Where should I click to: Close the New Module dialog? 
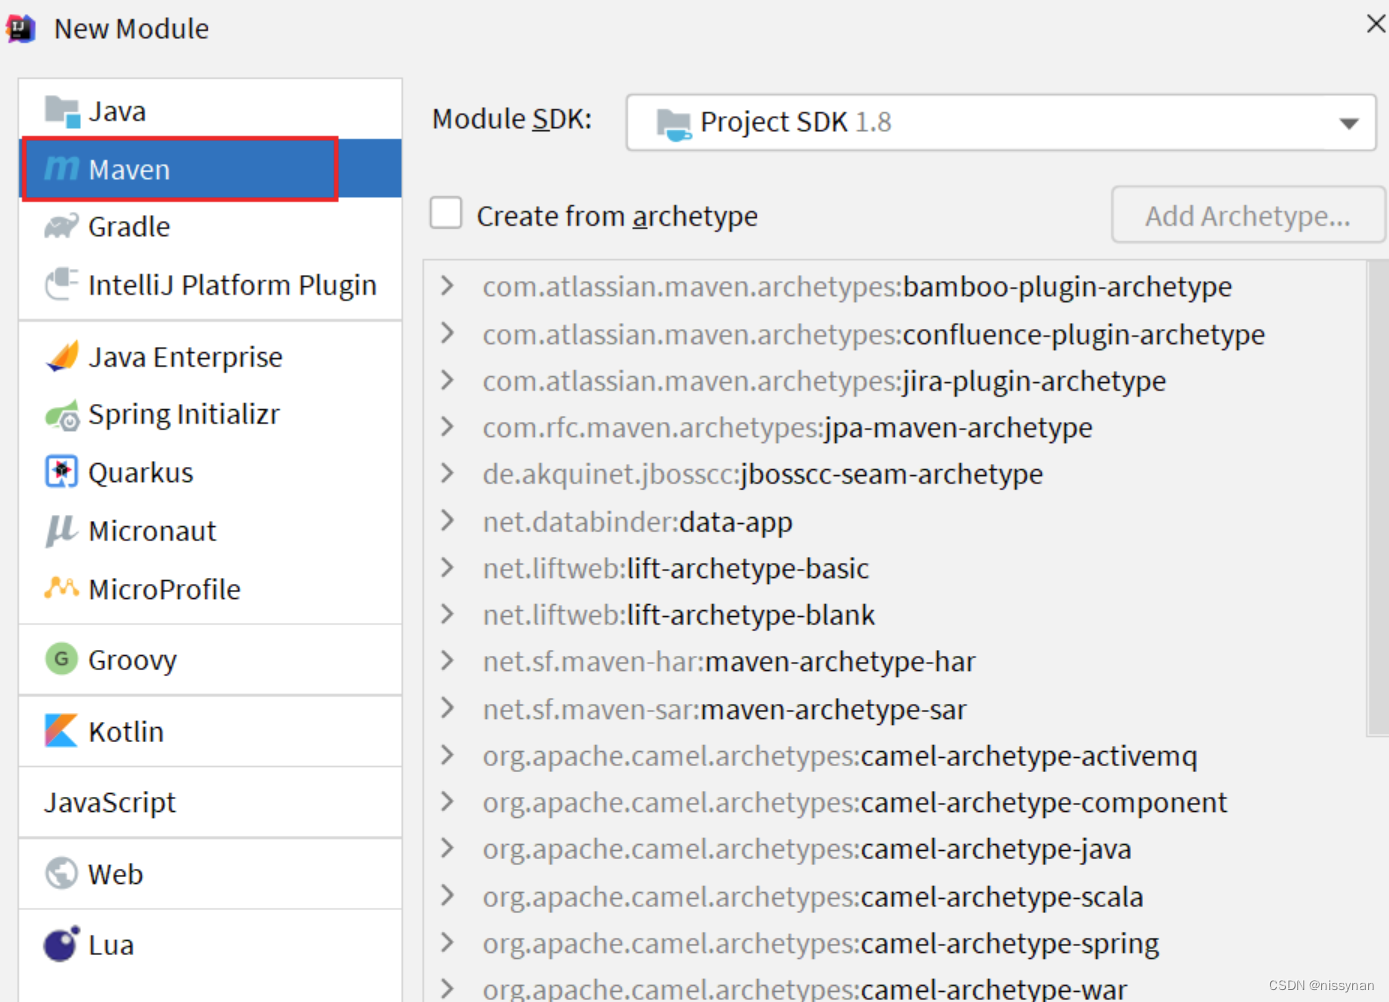[1376, 24]
